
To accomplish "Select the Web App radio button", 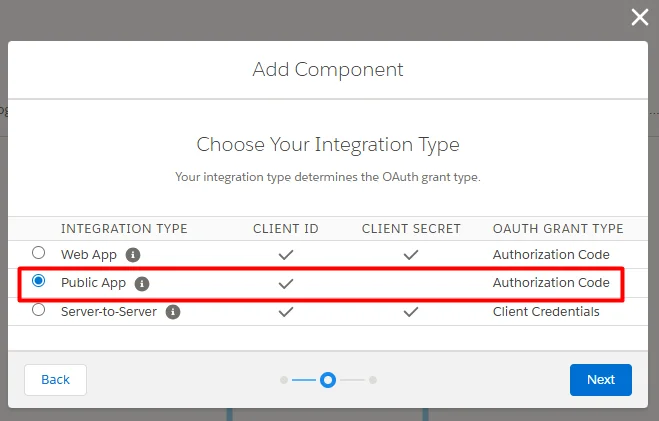I will point(38,253).
